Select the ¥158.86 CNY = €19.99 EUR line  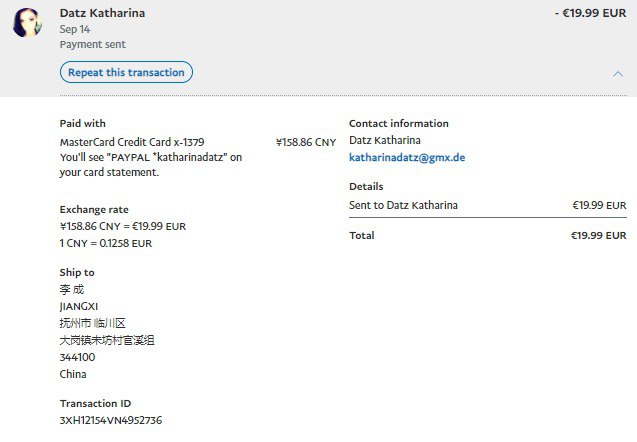pos(122,226)
